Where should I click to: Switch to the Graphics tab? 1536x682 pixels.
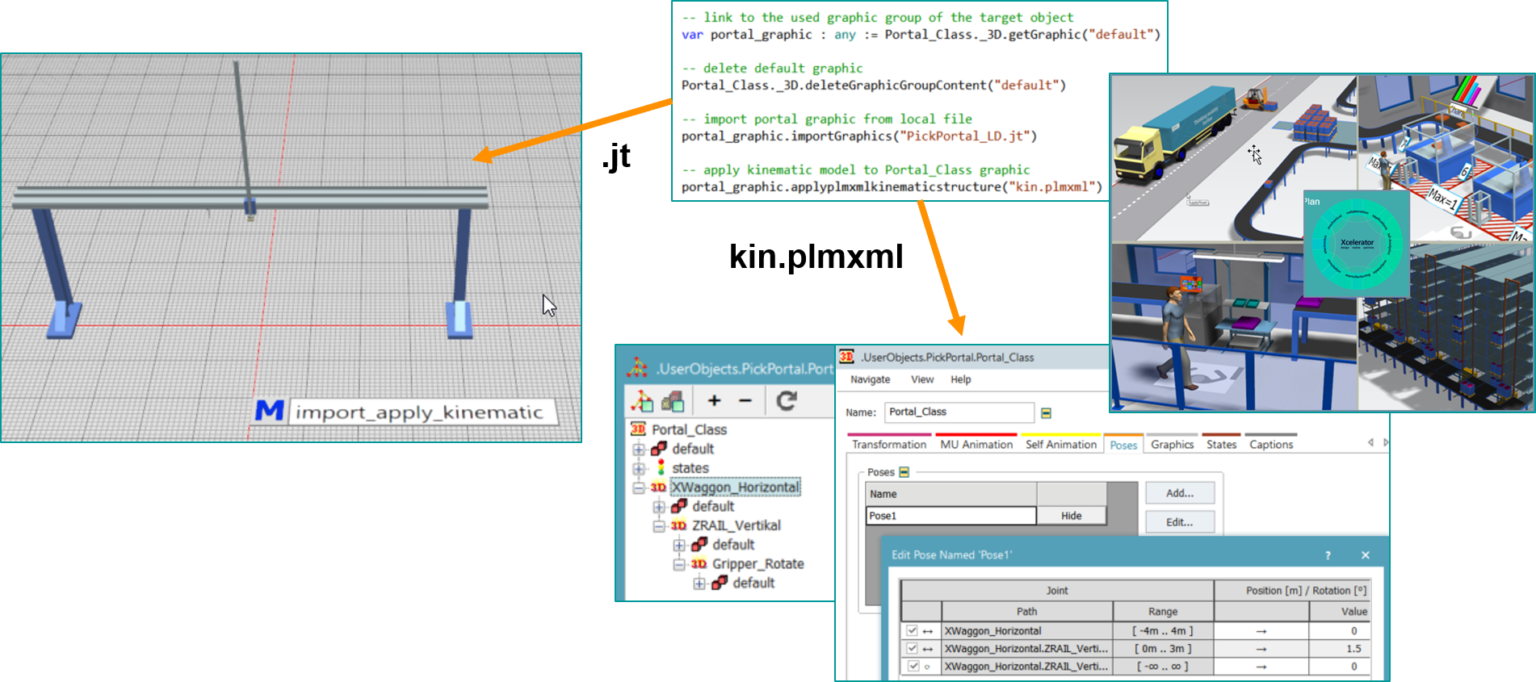1172,444
